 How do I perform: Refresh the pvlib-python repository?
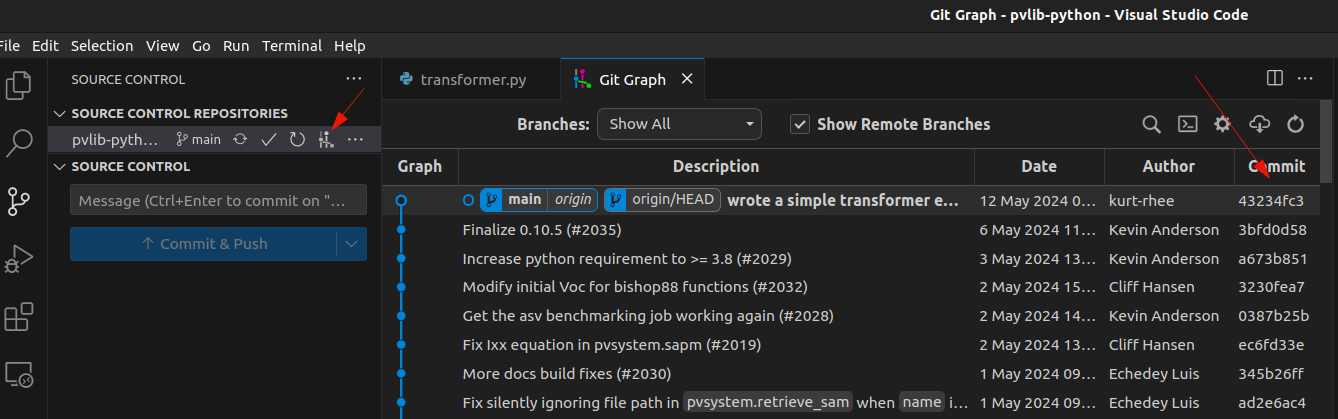click(x=297, y=140)
